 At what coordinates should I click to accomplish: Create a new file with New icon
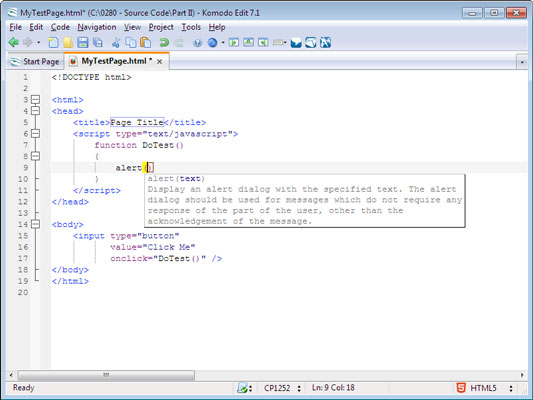(53, 42)
